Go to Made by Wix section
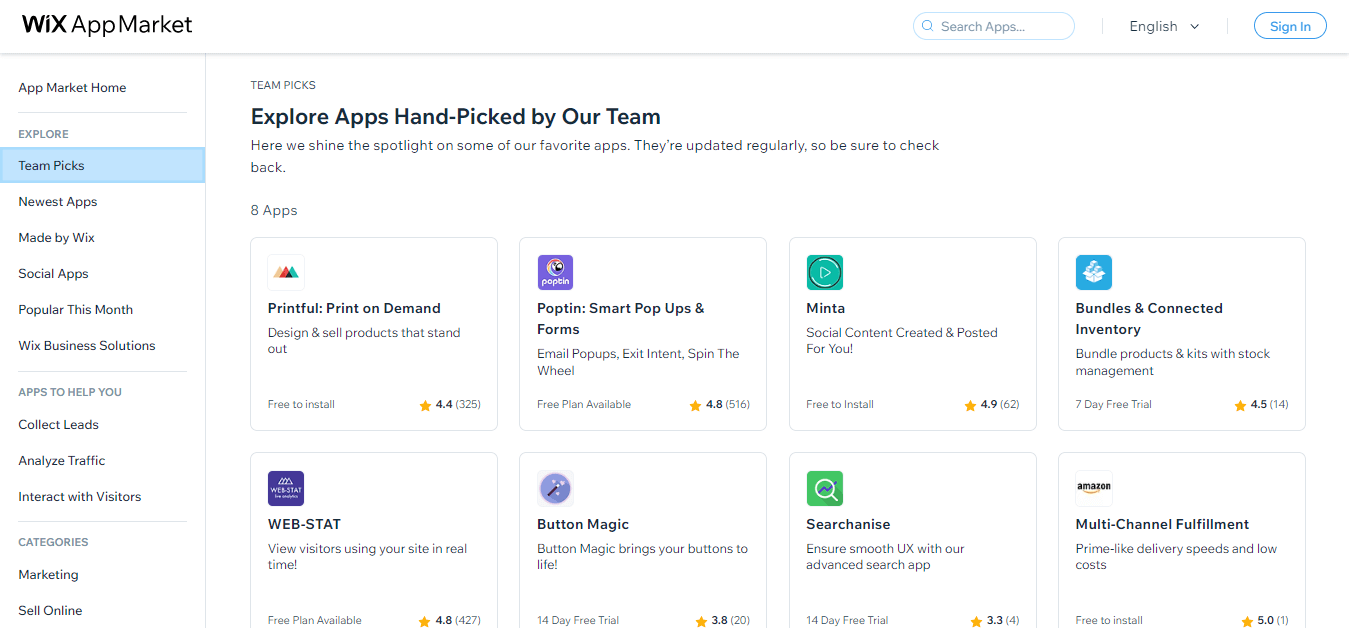 [56, 238]
